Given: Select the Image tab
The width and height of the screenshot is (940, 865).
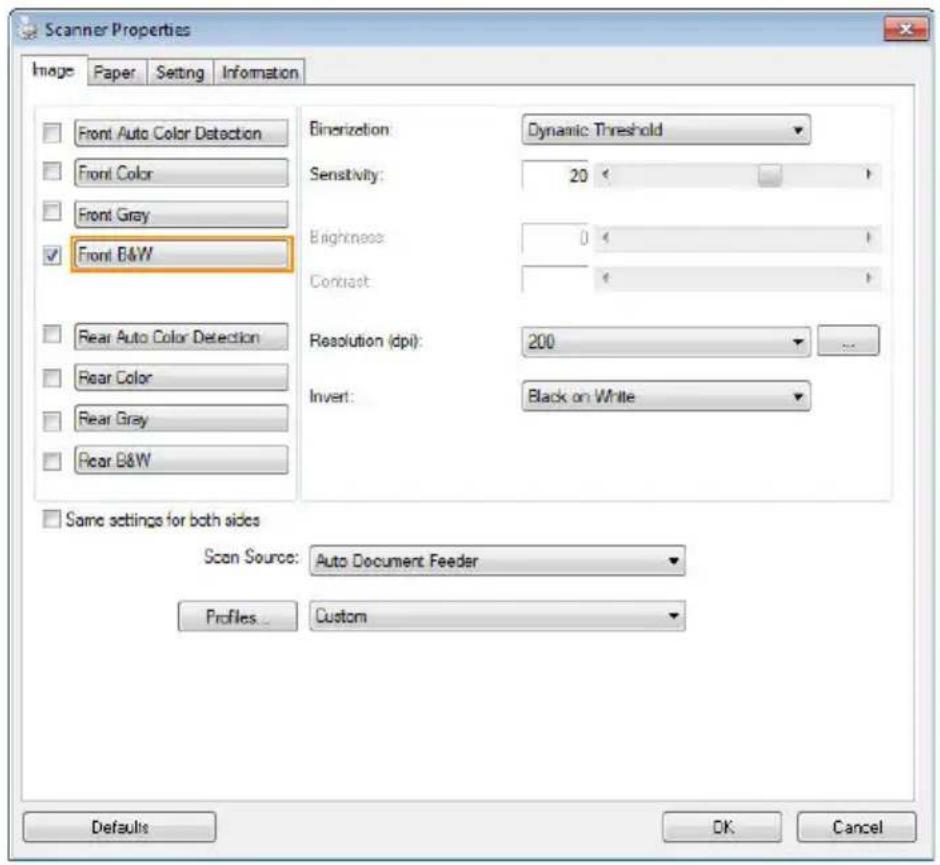Looking at the screenshot, I should pos(54,71).
